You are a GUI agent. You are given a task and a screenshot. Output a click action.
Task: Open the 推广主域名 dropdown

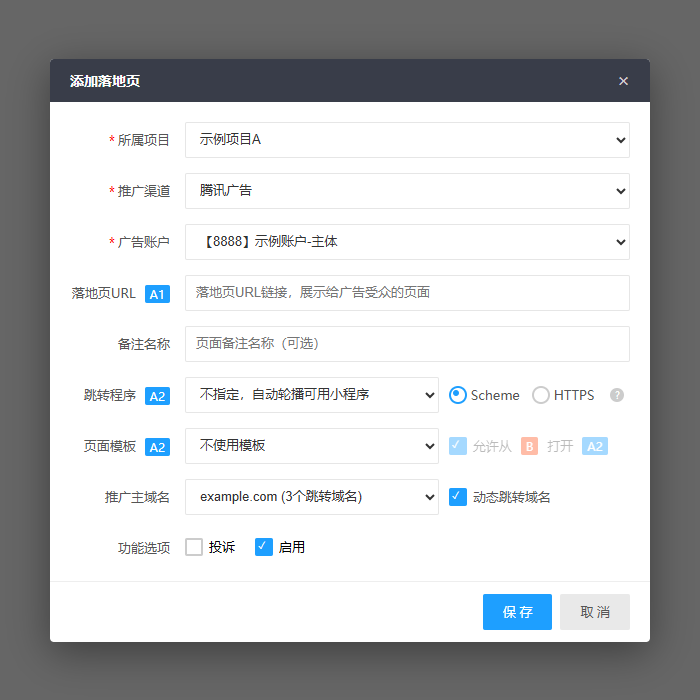(x=312, y=497)
